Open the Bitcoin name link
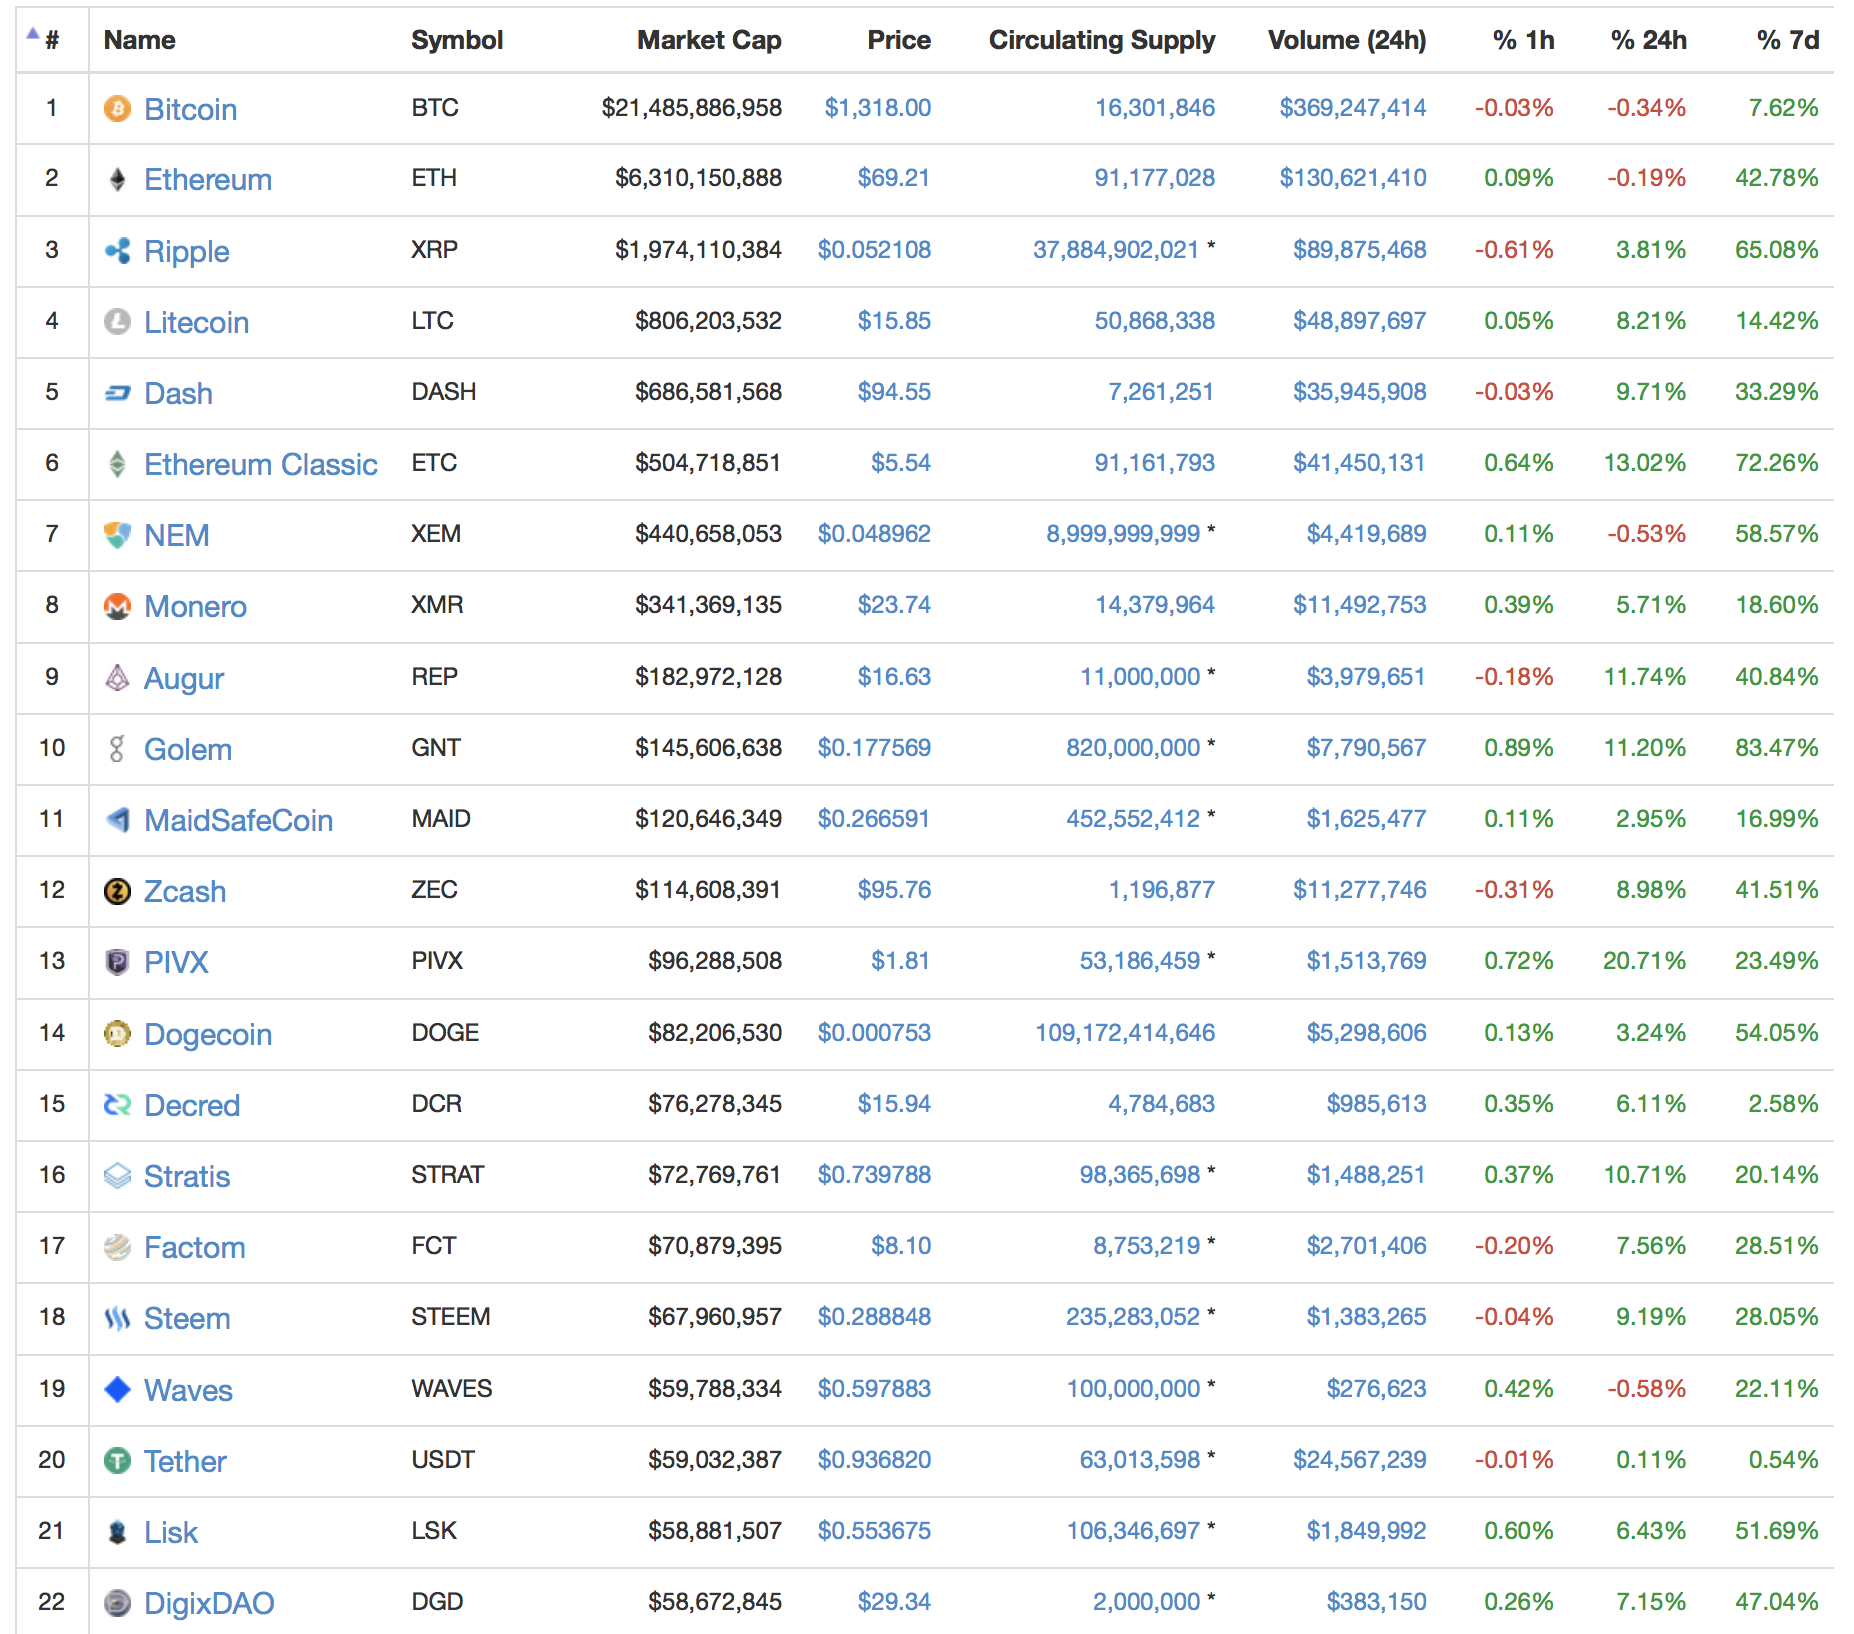This screenshot has height=1634, width=1854. click(x=190, y=109)
